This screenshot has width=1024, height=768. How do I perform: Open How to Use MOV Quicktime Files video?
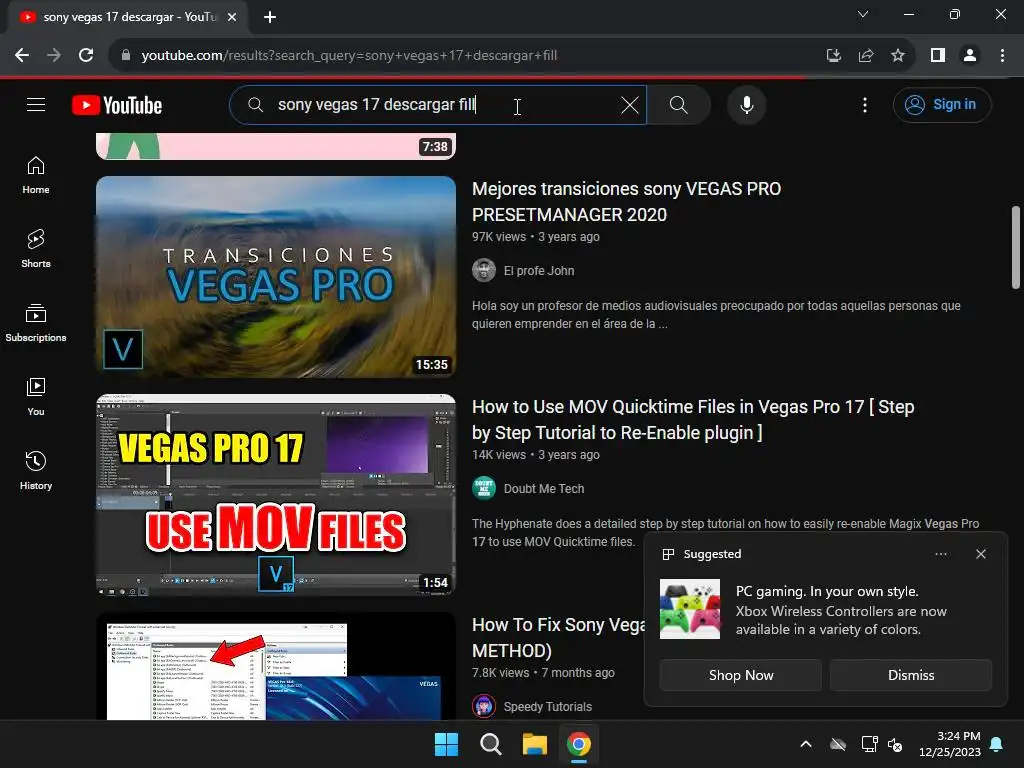[693, 419]
